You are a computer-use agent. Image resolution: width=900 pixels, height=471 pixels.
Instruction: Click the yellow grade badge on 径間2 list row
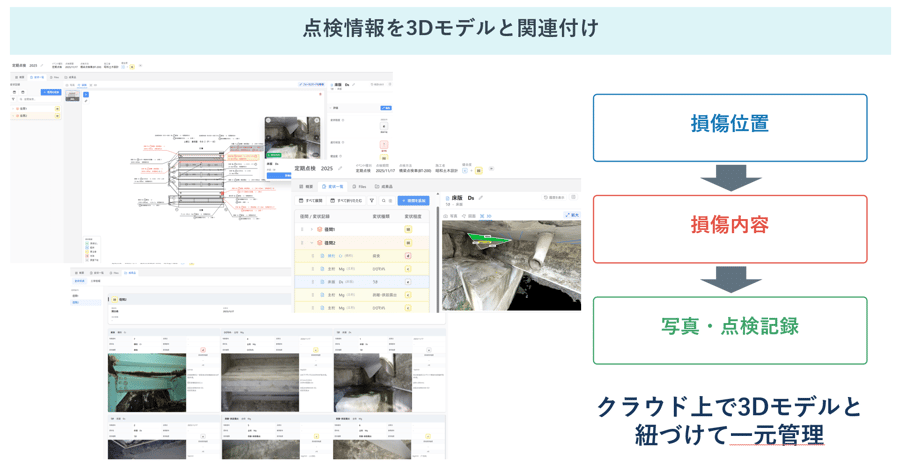click(408, 243)
